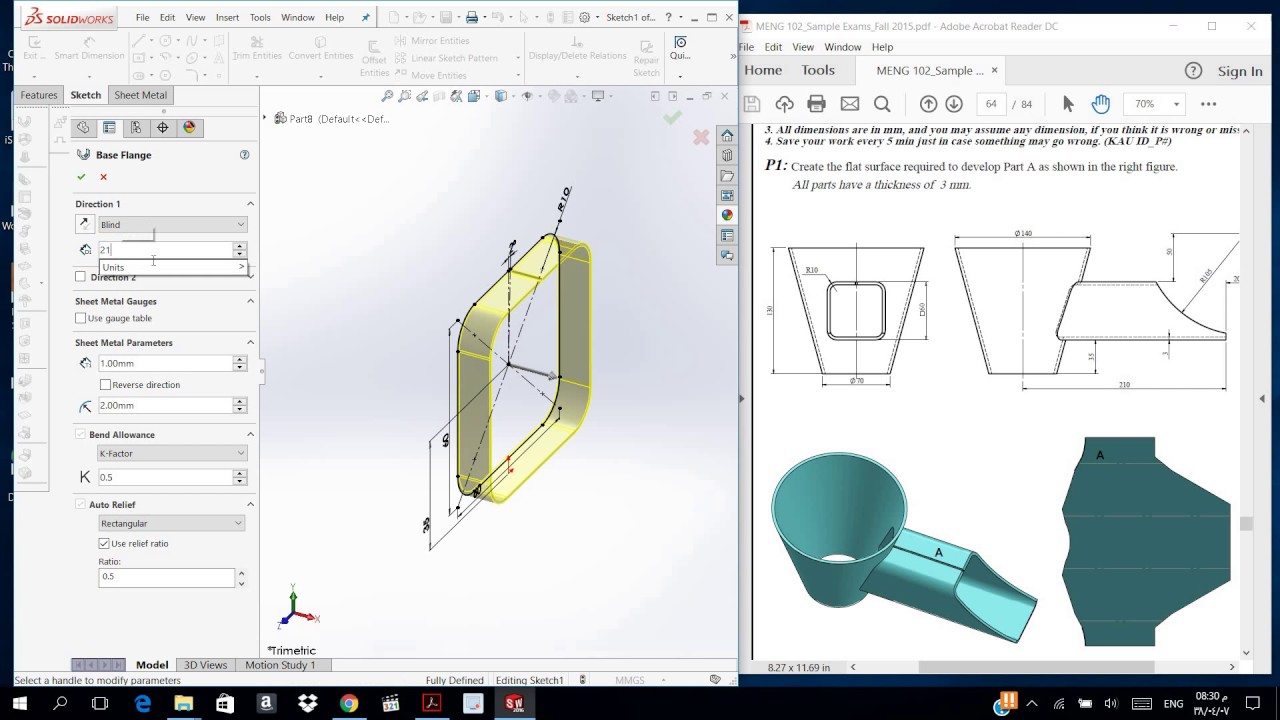Open Acrobat help question mark icon
This screenshot has width=1280, height=720.
pos(1193,71)
